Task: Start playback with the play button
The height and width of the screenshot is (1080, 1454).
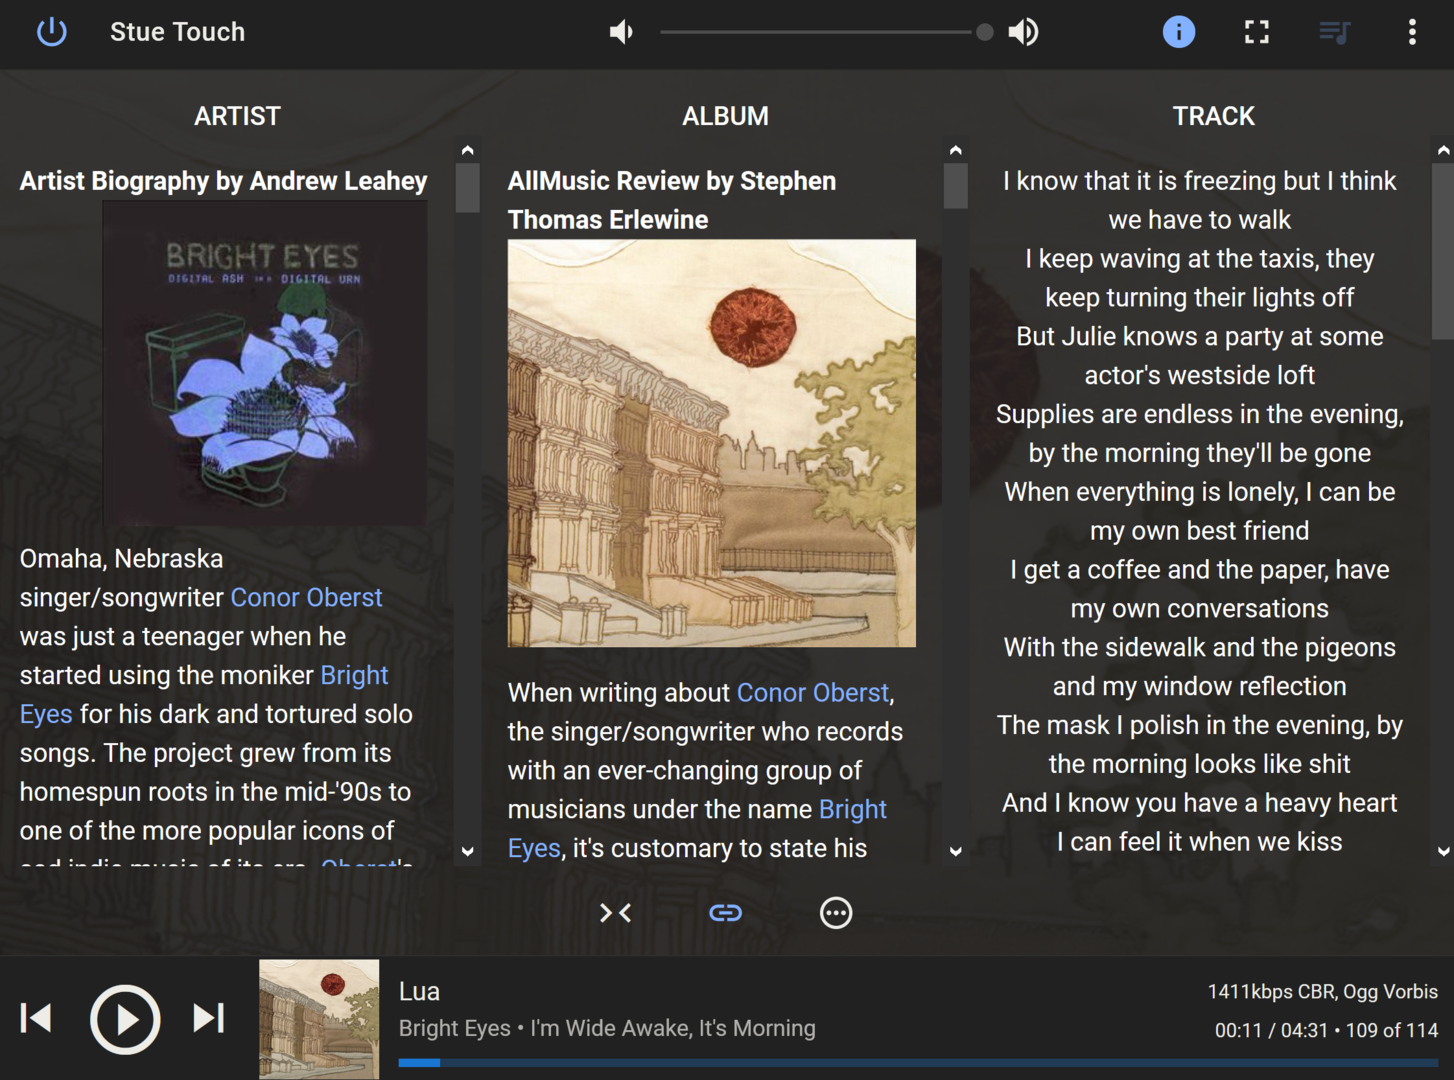Action: coord(125,1019)
